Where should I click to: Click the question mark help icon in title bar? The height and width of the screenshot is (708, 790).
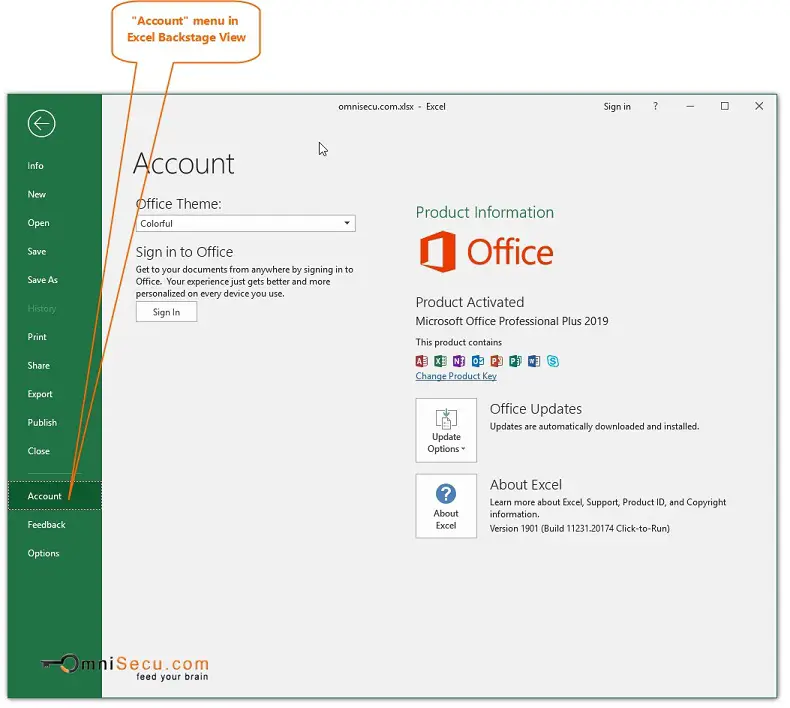tap(655, 106)
